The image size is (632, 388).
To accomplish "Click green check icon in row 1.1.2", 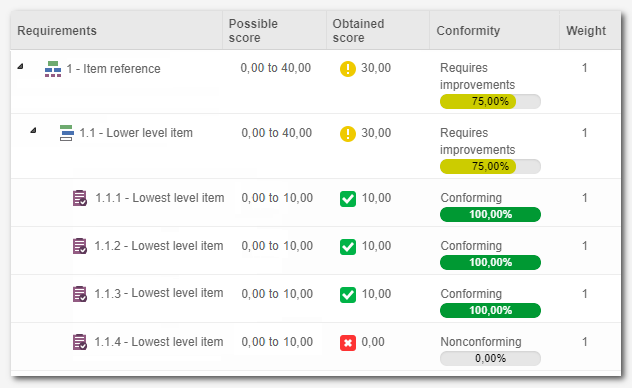I will point(348,247).
